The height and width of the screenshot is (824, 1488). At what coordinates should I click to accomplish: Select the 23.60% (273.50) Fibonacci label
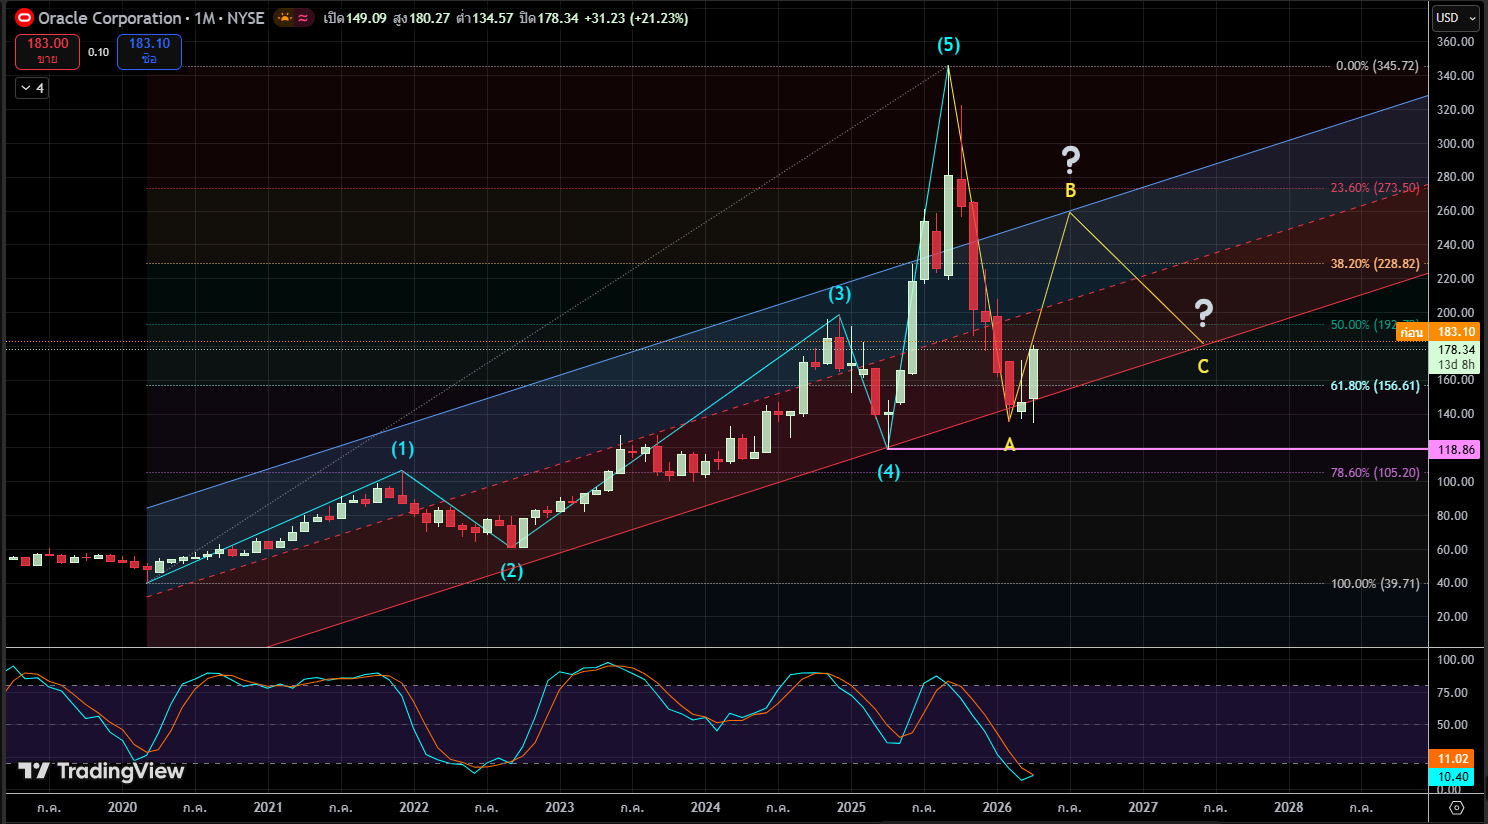click(x=1374, y=188)
